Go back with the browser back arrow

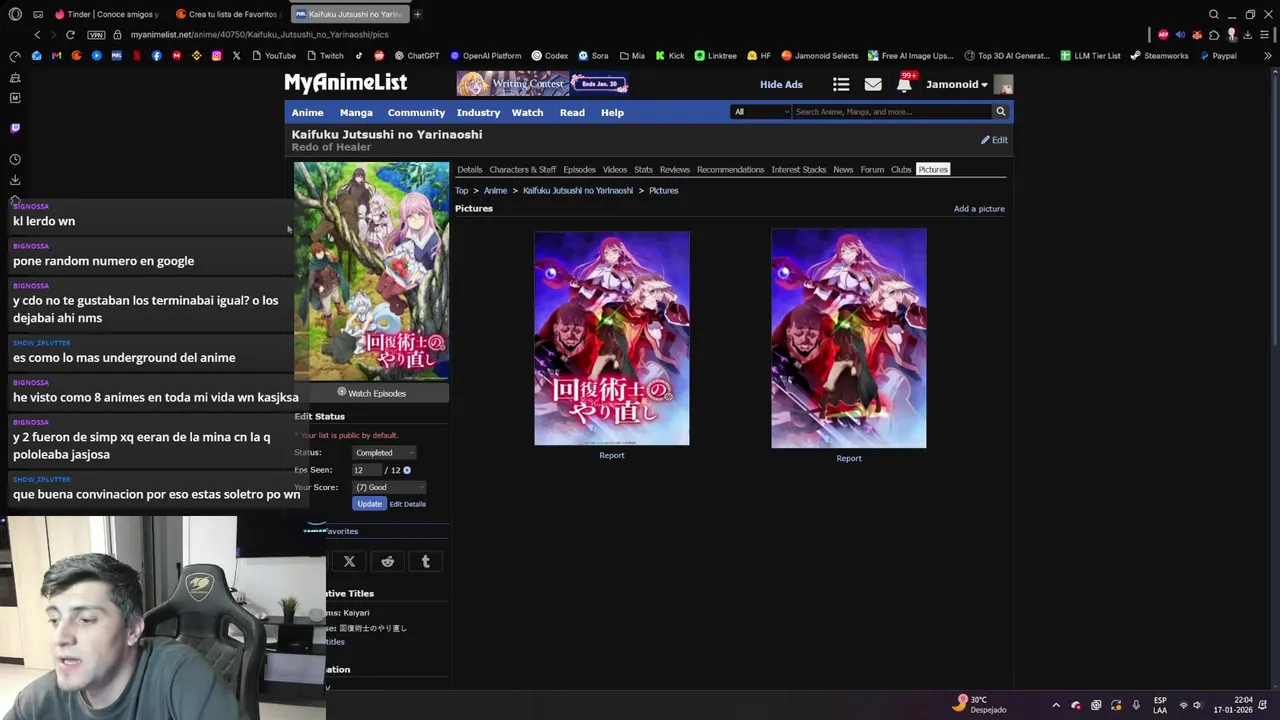(37, 35)
